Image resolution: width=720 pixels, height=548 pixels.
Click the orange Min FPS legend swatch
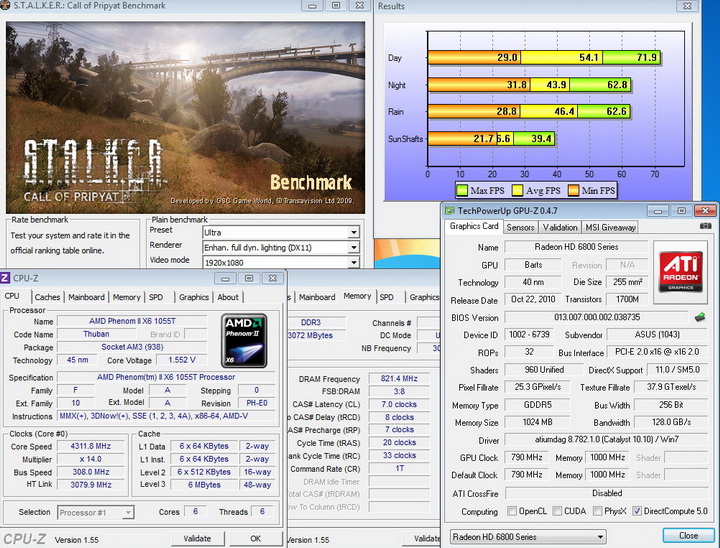tap(573, 190)
